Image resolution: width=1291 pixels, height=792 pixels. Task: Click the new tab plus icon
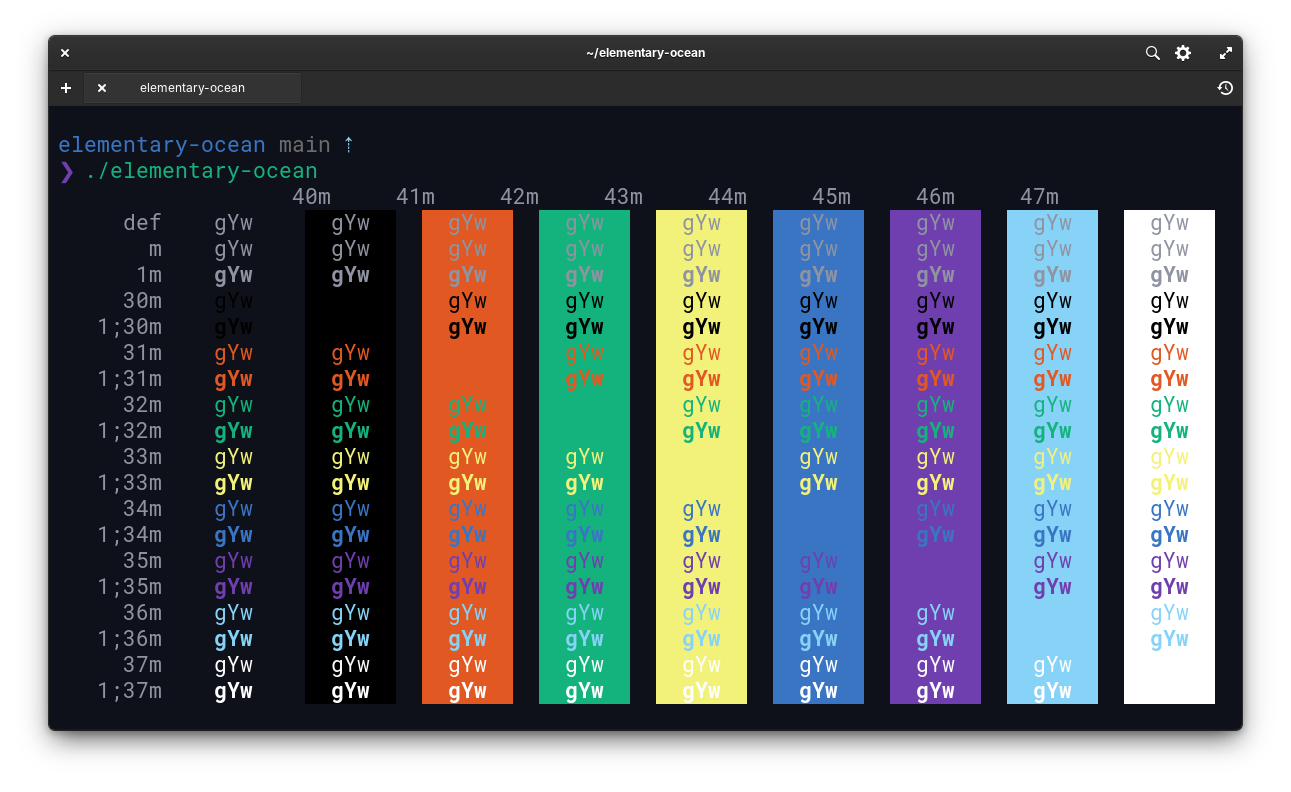click(66, 88)
